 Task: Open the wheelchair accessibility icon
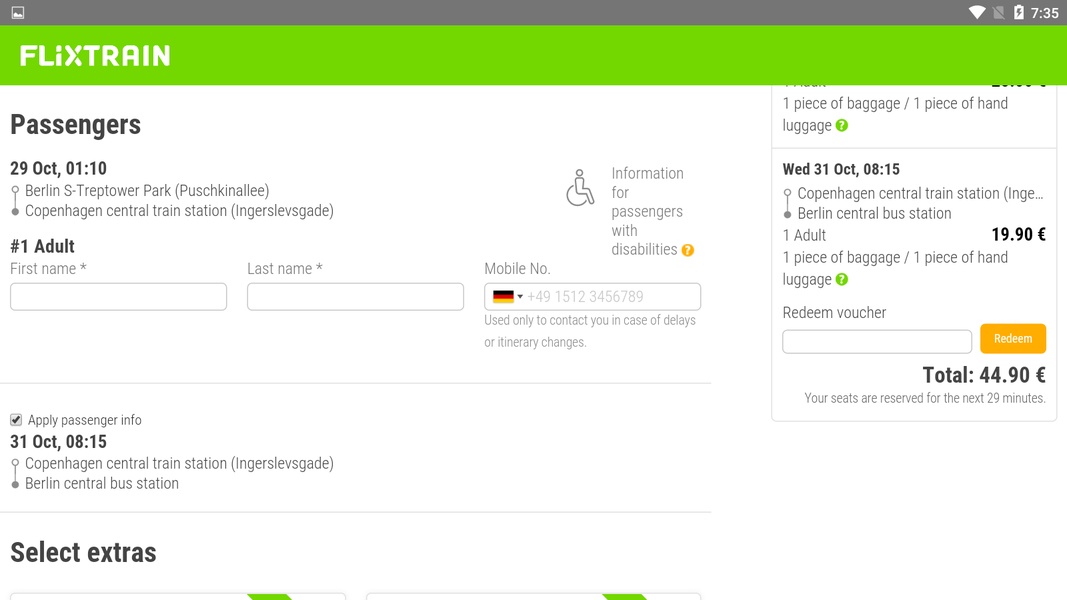coord(580,188)
